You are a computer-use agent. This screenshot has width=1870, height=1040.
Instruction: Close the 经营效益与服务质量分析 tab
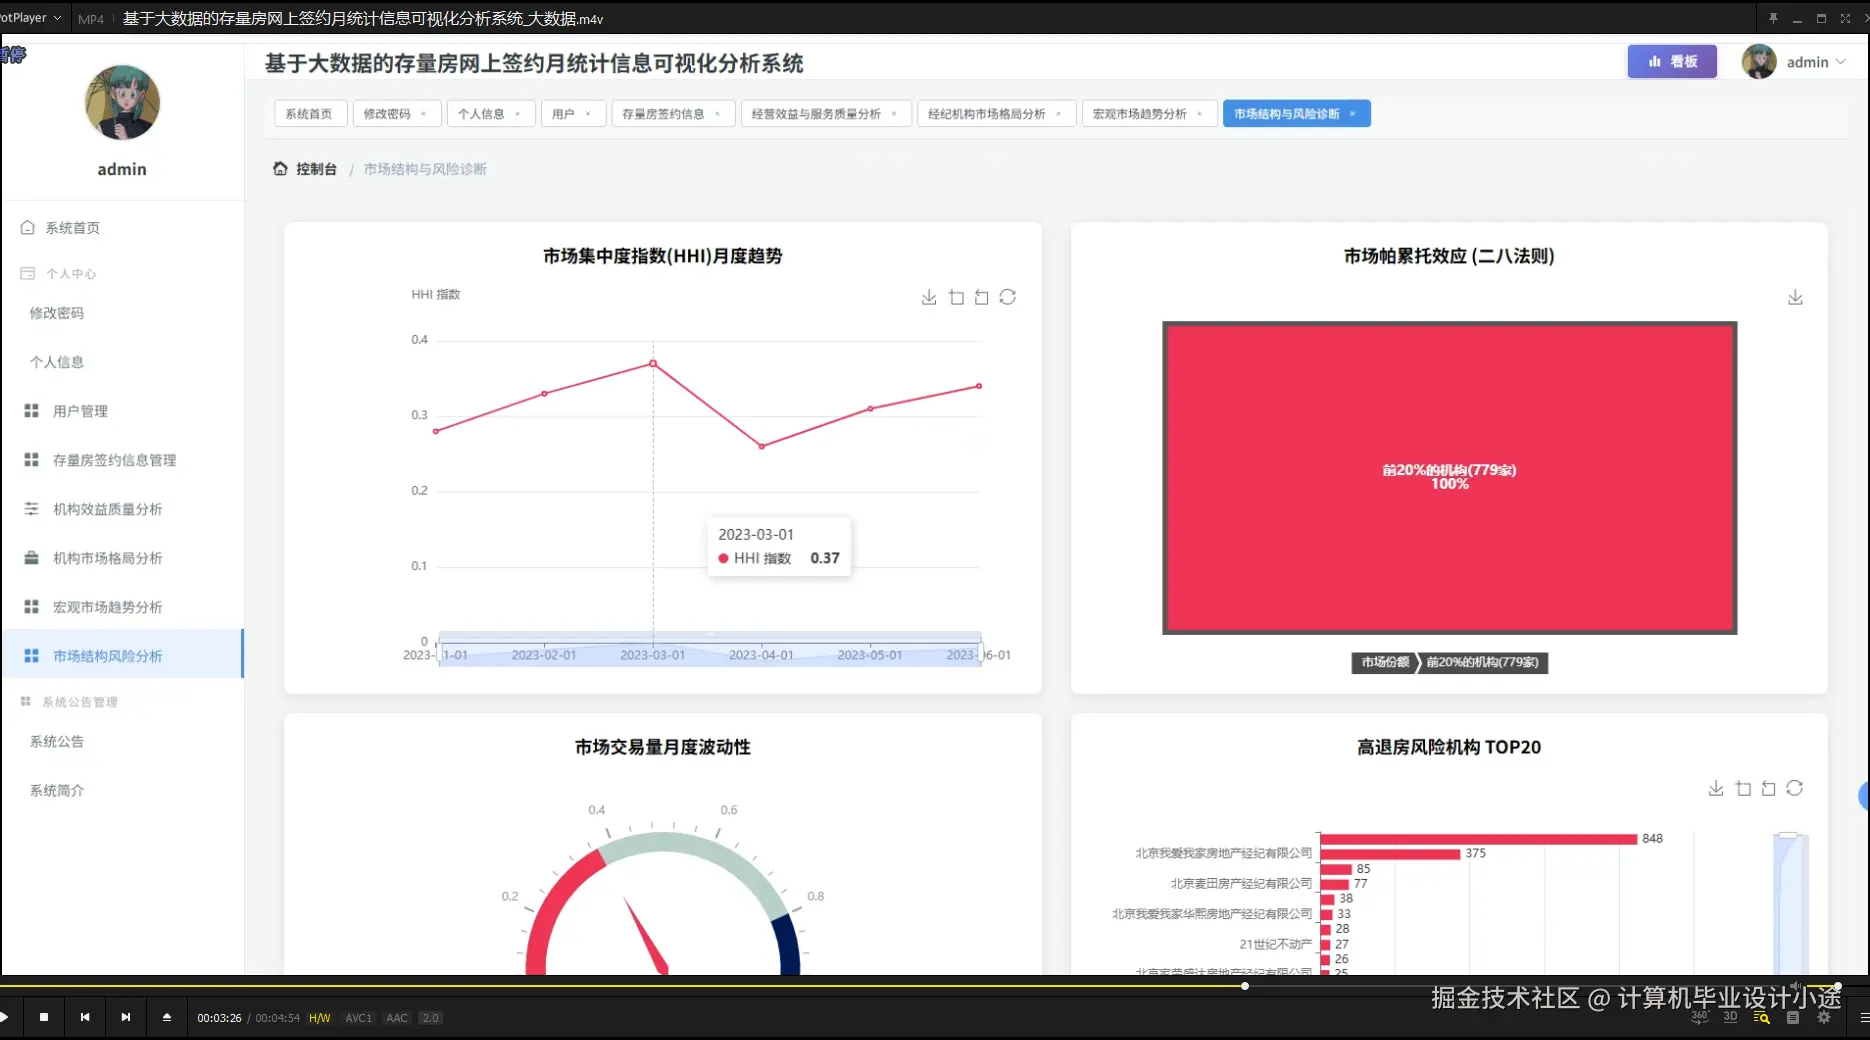pyautogui.click(x=894, y=114)
